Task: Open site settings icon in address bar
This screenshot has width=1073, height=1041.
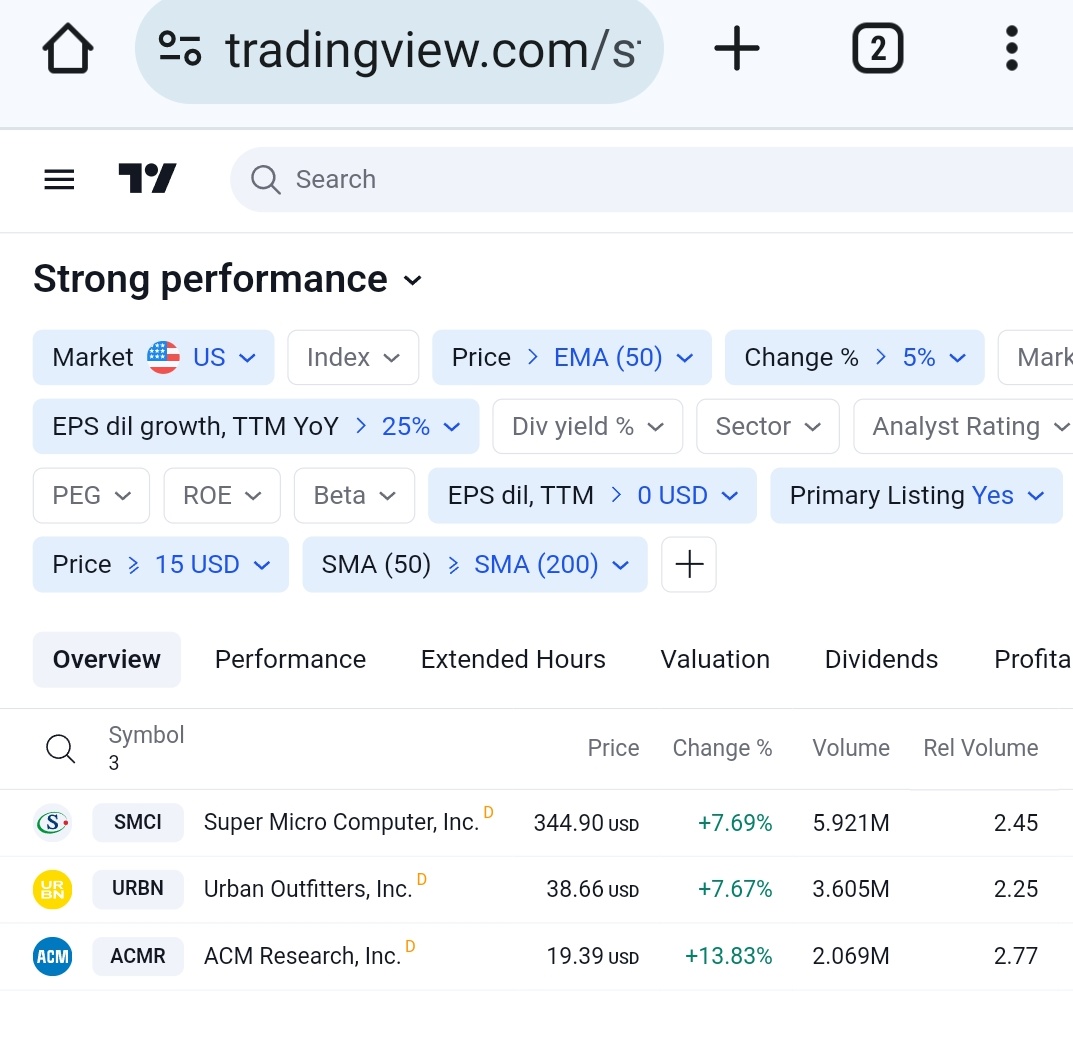Action: [x=180, y=49]
